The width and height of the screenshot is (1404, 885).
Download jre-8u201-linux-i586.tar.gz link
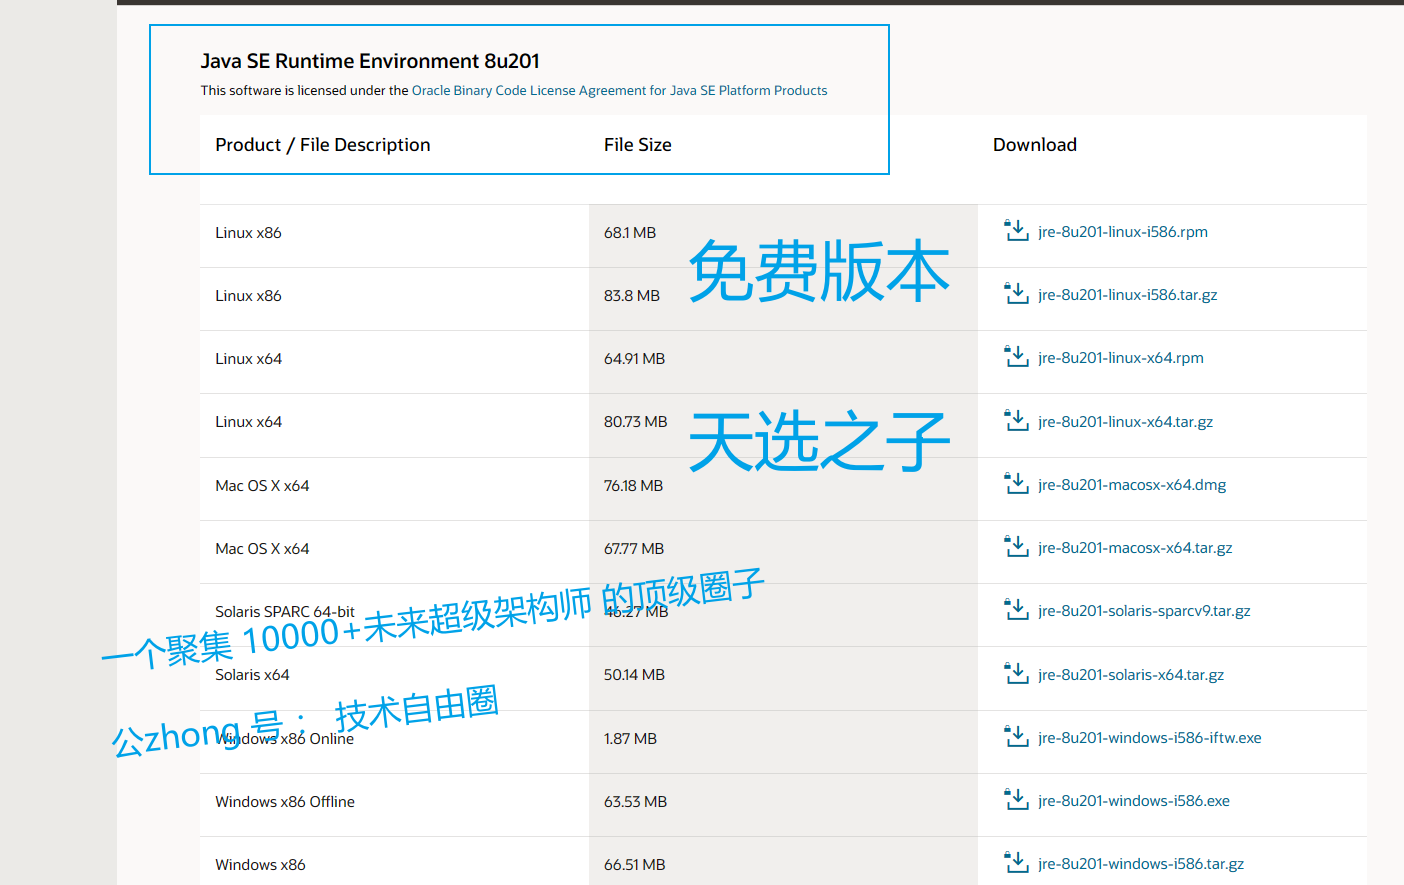click(1127, 295)
